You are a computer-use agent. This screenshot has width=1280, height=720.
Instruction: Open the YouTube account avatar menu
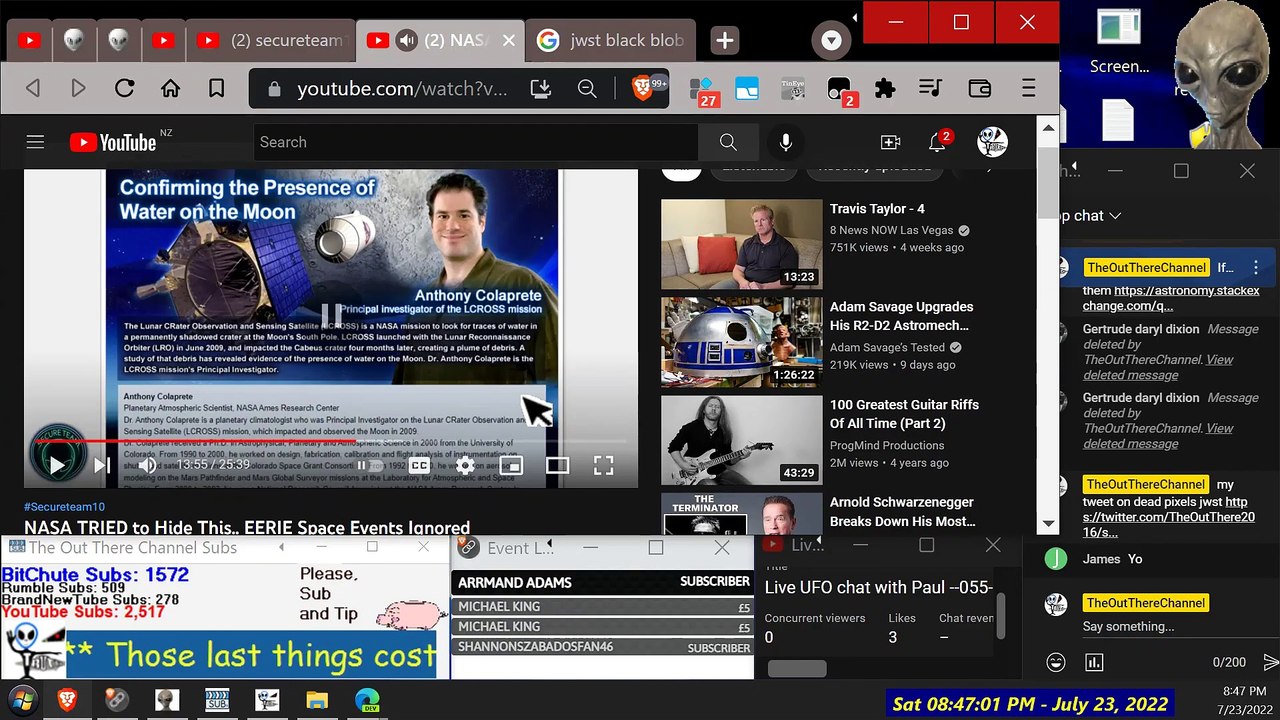click(992, 142)
